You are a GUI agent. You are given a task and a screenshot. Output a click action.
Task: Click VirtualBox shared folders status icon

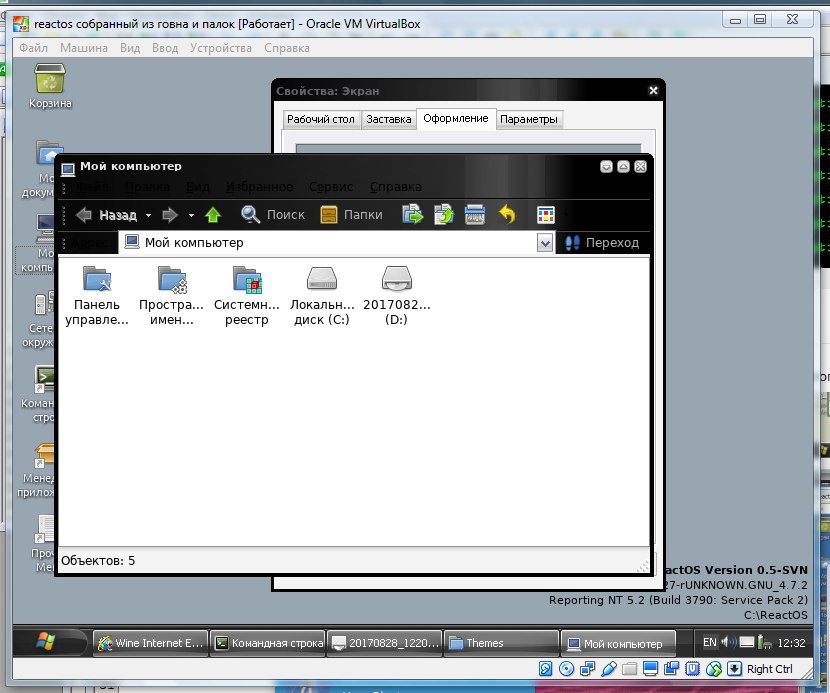point(629,669)
